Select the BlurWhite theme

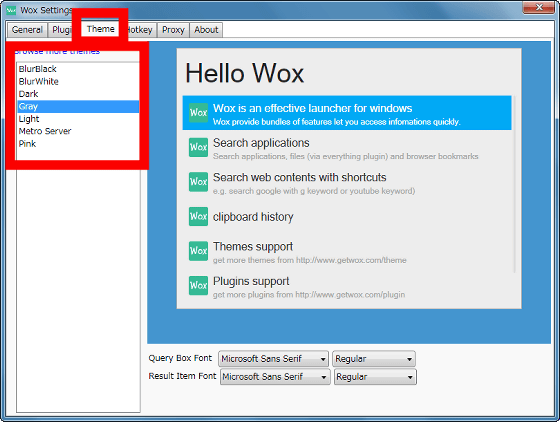click(78, 81)
